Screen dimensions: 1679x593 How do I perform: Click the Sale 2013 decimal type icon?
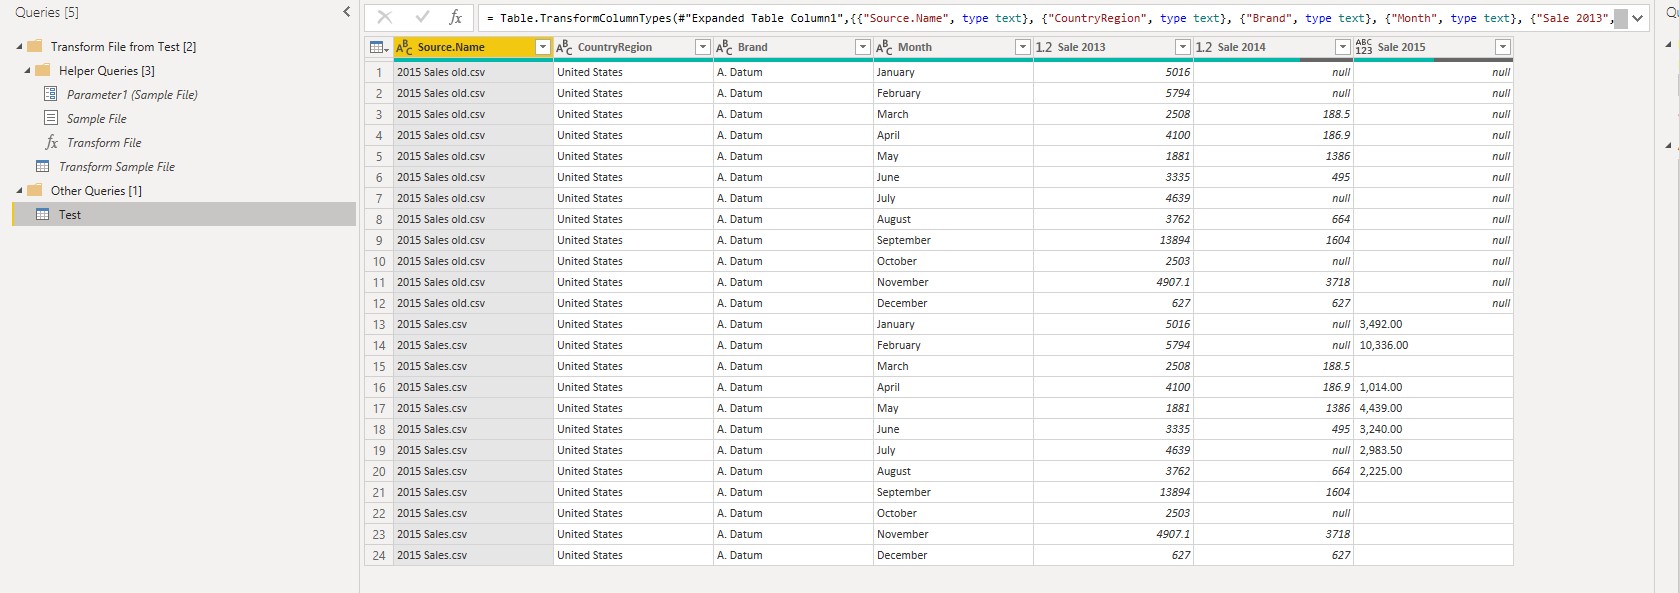coord(1044,47)
